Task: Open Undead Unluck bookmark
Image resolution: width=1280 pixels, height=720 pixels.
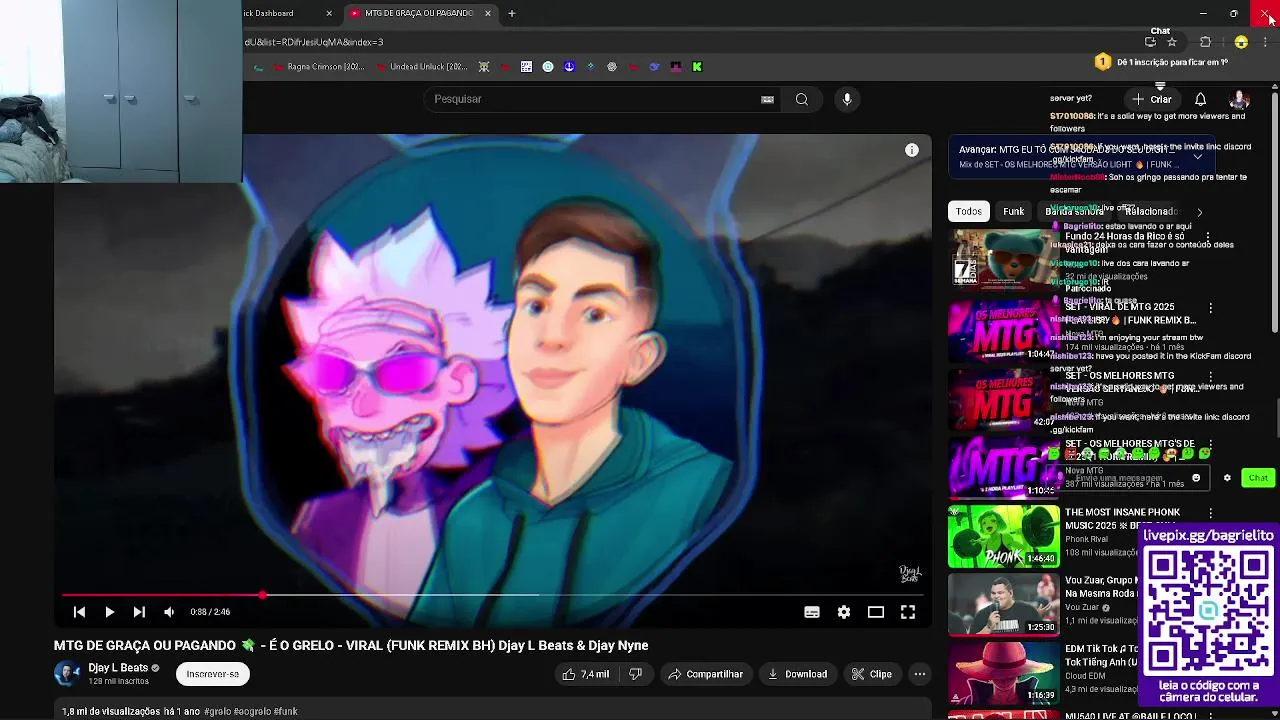Action: 422,67
